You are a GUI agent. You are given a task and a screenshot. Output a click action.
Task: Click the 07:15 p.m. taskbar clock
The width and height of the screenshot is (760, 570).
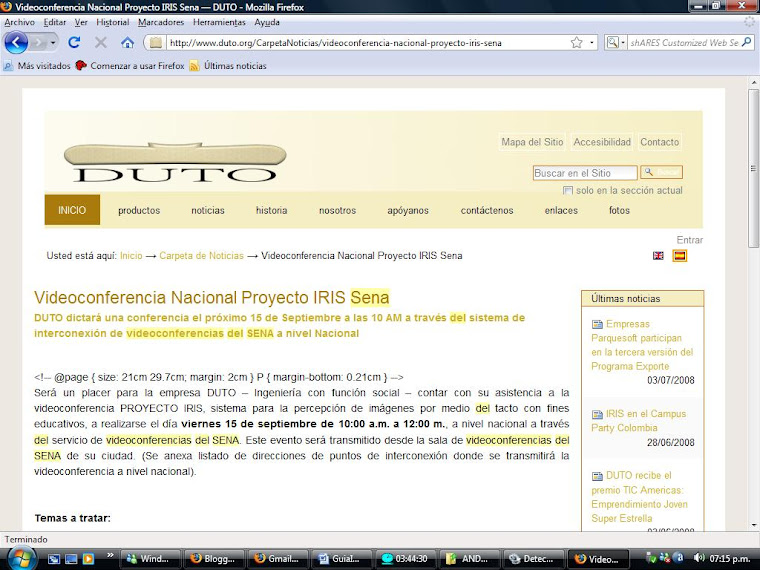click(x=729, y=558)
